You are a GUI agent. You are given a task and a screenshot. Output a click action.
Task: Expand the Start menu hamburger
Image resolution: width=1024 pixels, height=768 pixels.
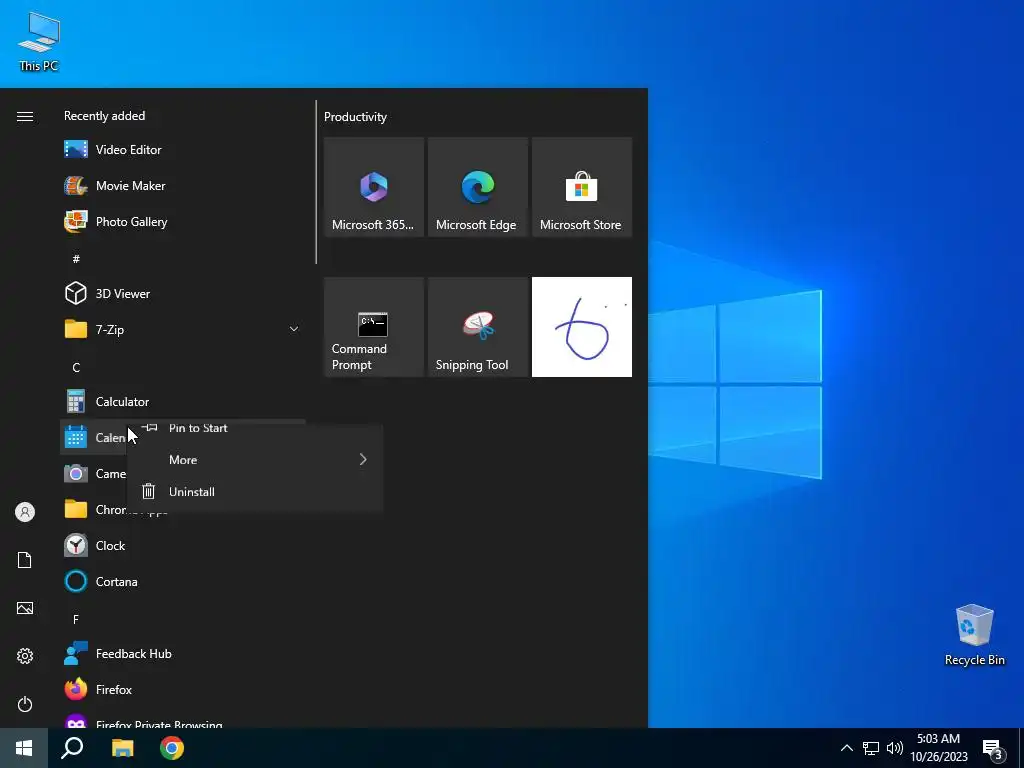click(x=25, y=116)
